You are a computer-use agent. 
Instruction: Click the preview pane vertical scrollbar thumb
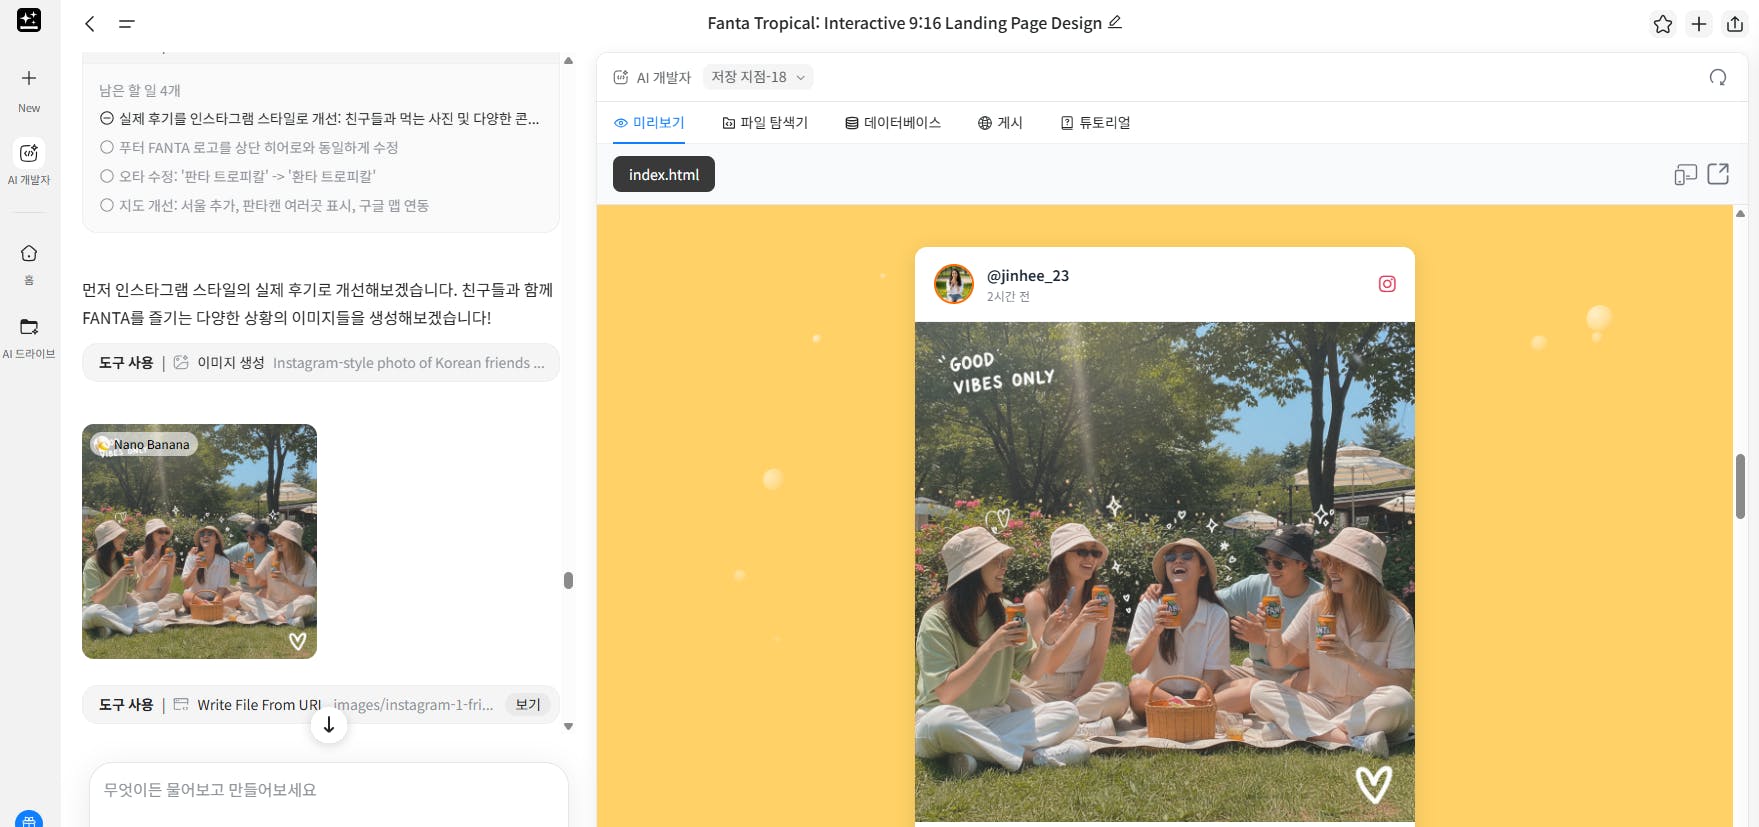1740,486
